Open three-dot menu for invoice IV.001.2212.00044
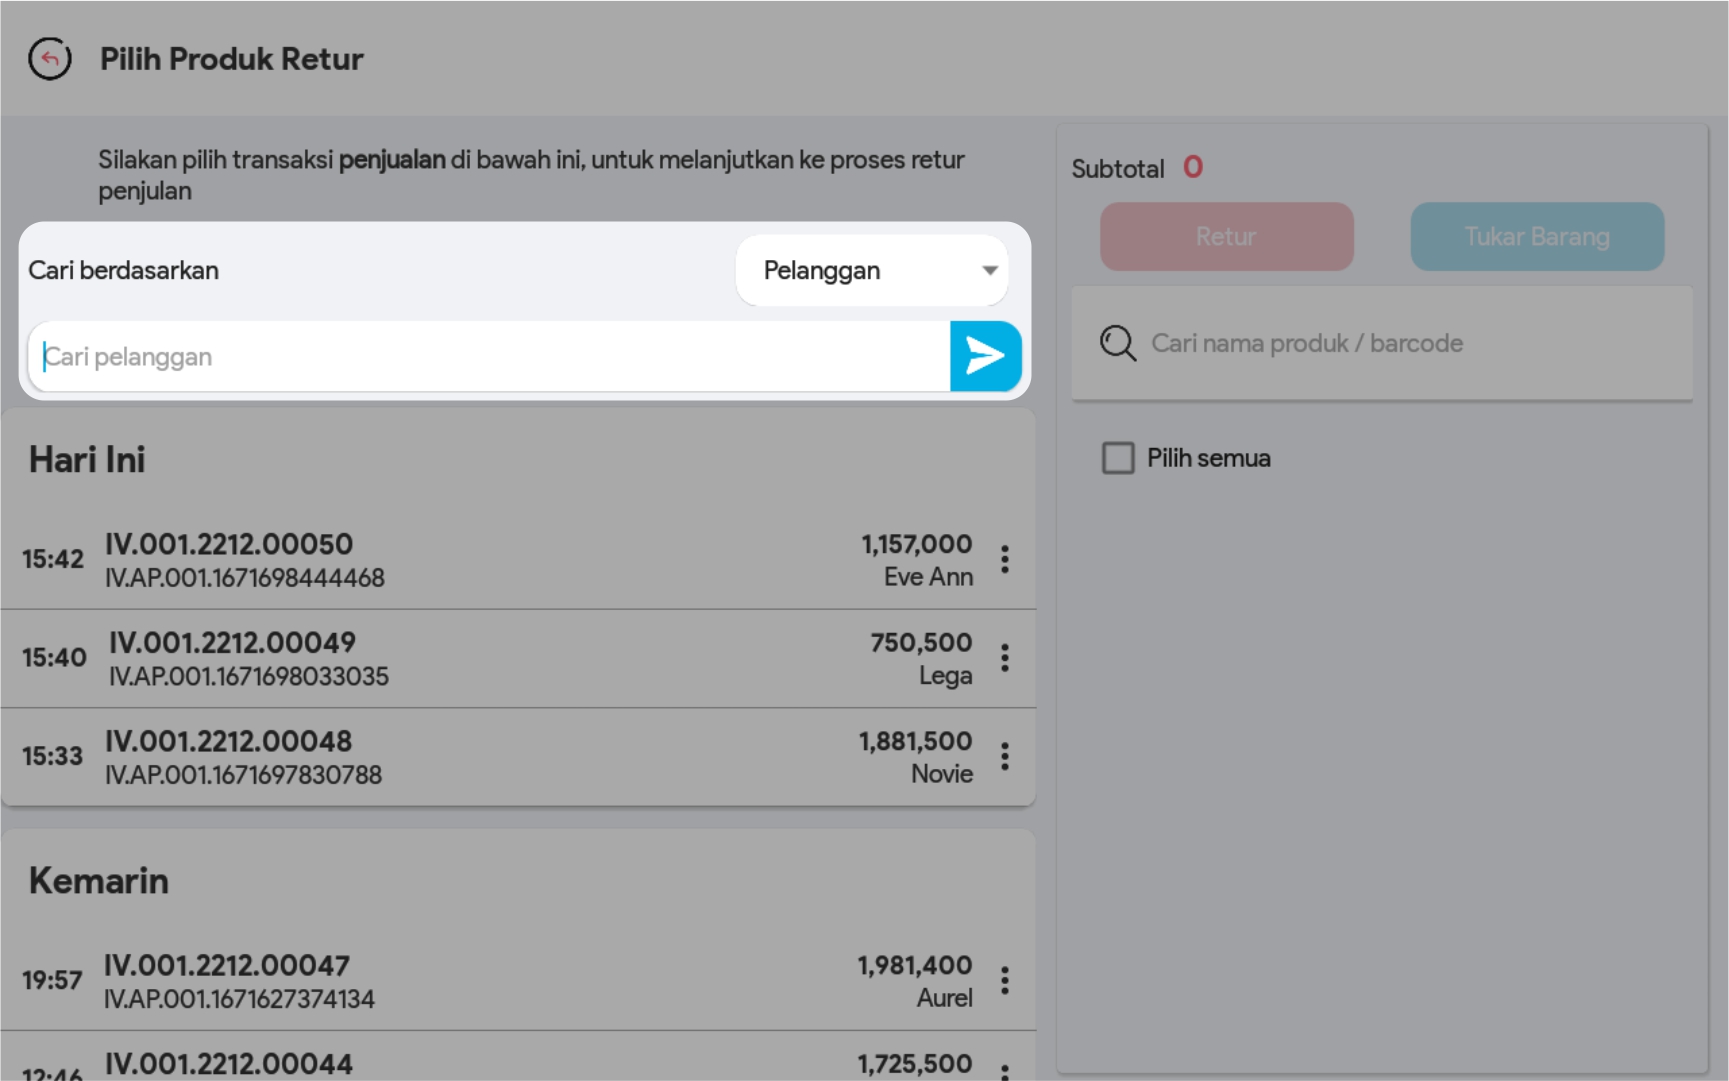 1005,1070
